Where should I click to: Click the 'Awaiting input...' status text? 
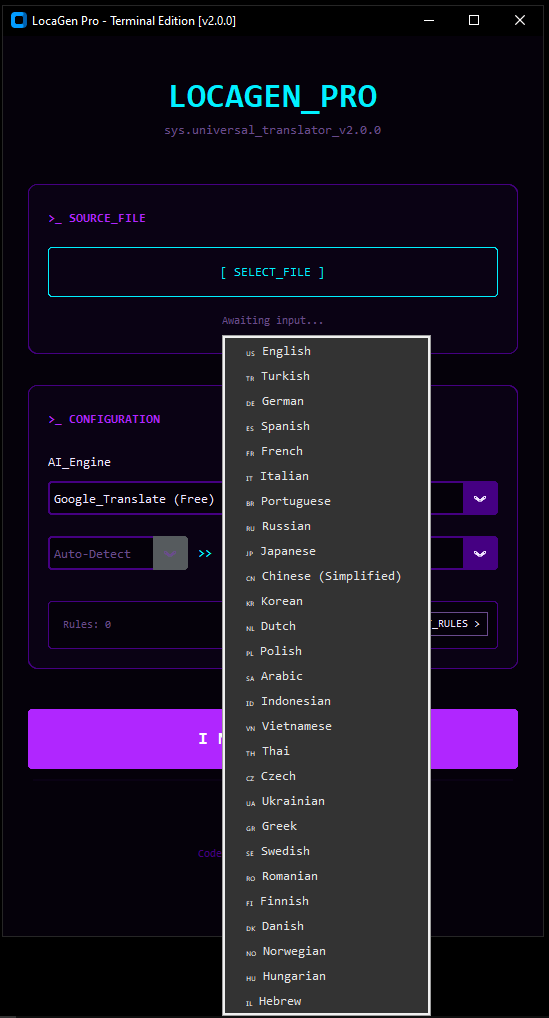[x=273, y=320]
